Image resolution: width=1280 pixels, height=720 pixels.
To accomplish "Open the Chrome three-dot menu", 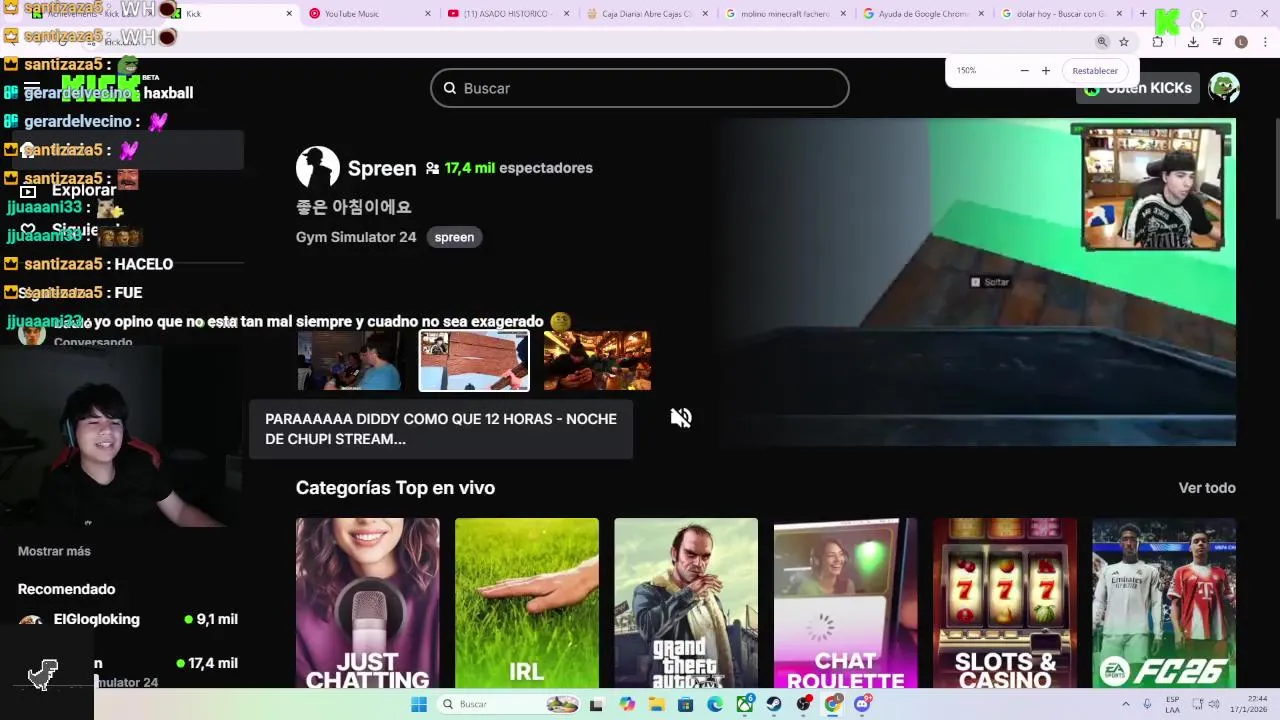I will coord(1266,42).
